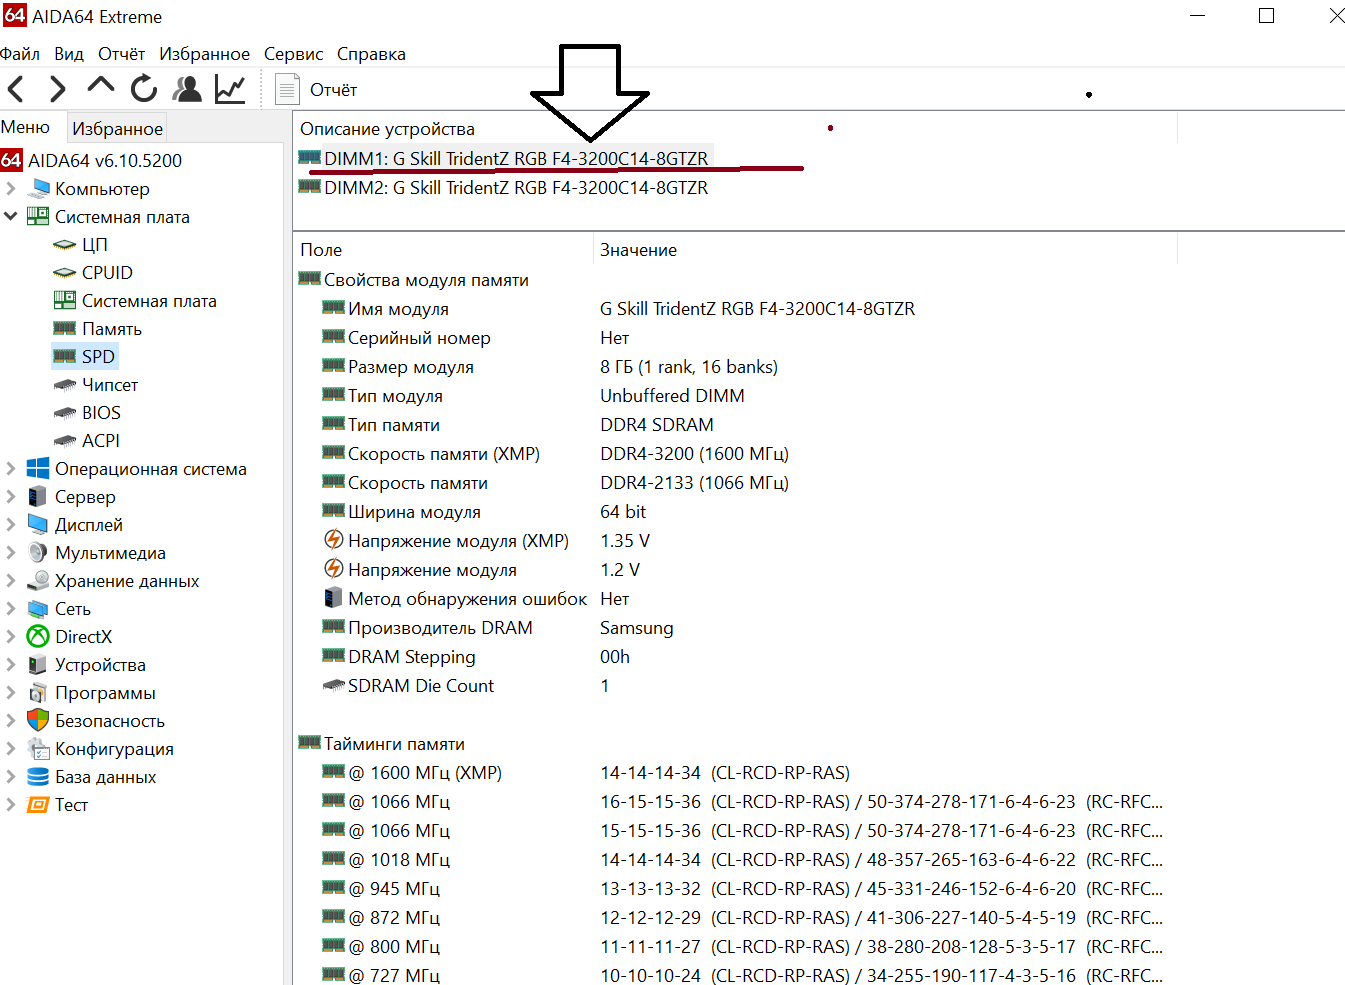Click the report document icon in toolbar

(287, 89)
